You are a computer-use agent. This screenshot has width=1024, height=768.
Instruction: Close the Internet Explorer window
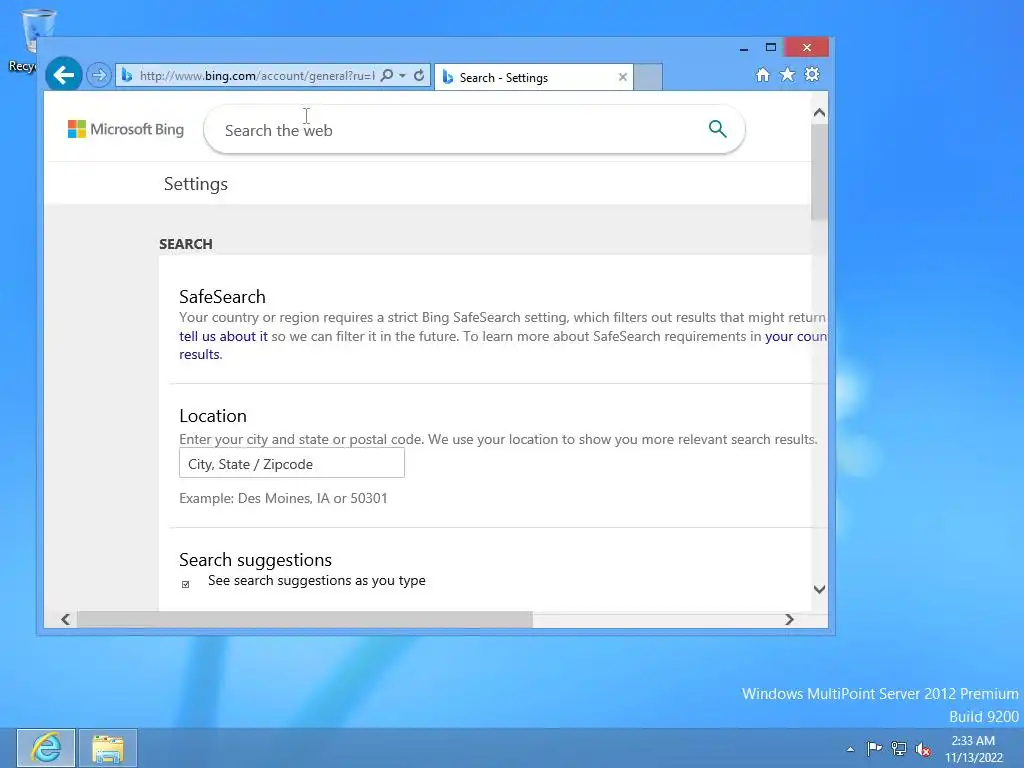coord(807,48)
